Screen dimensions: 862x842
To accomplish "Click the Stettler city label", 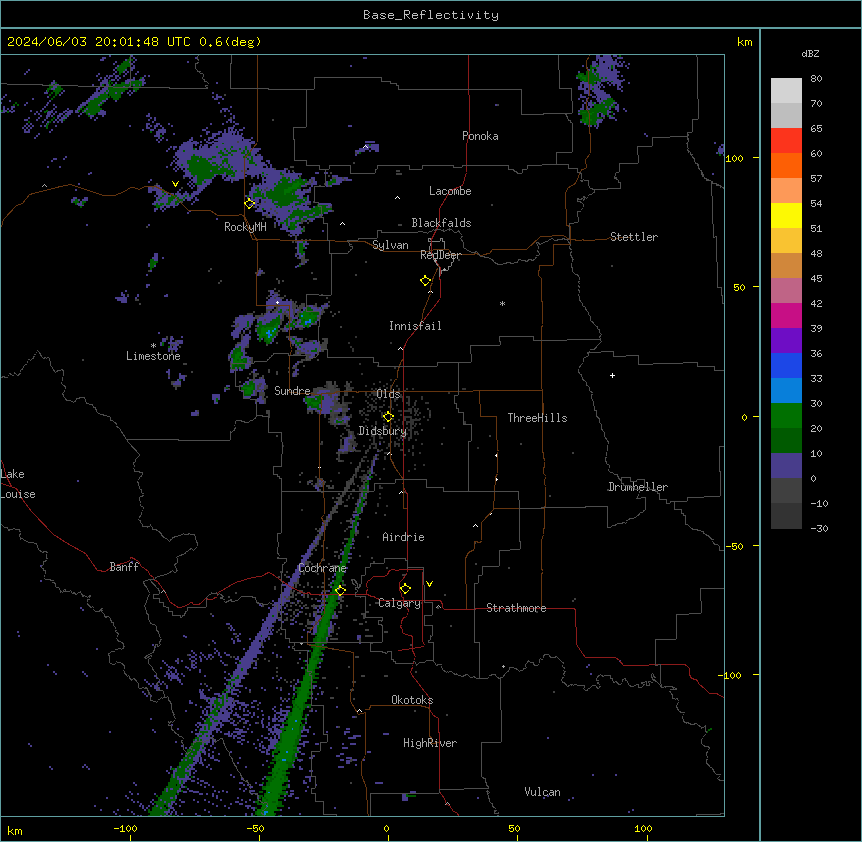I will (x=633, y=237).
